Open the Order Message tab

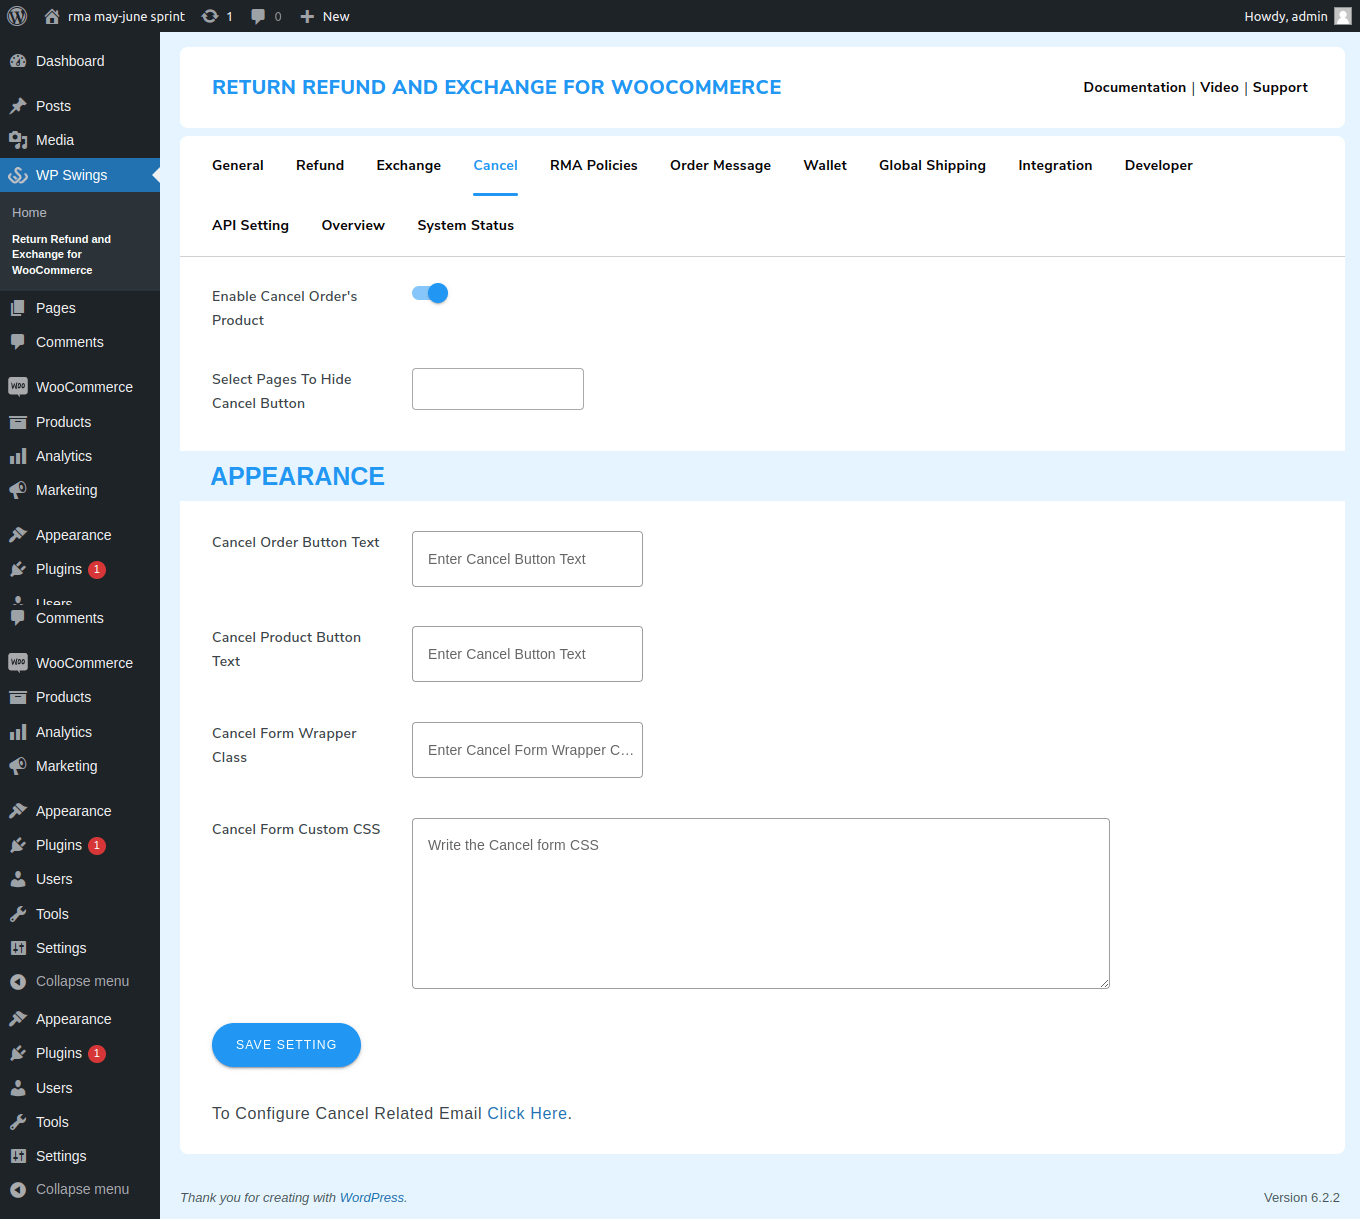pos(720,165)
